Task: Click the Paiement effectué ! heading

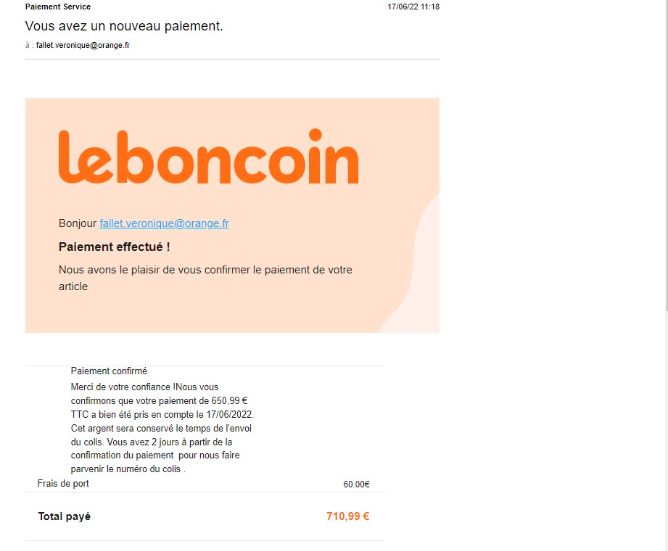Action: 114,247
